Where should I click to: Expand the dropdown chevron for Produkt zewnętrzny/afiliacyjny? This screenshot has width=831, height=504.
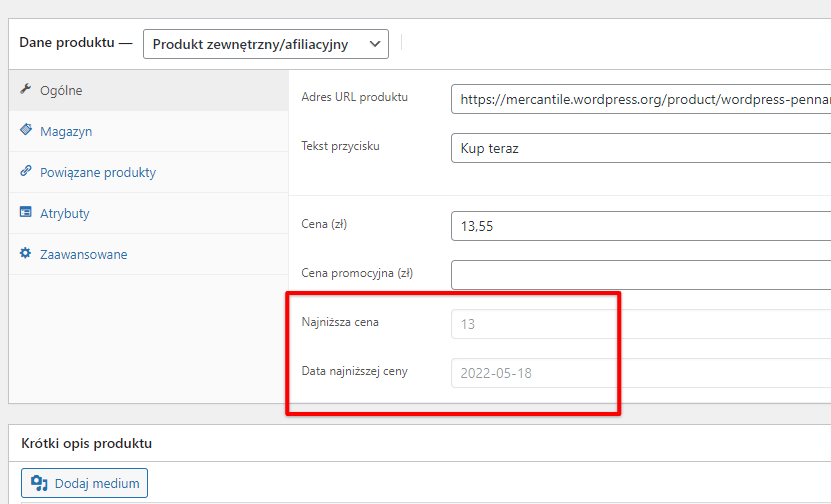375,44
